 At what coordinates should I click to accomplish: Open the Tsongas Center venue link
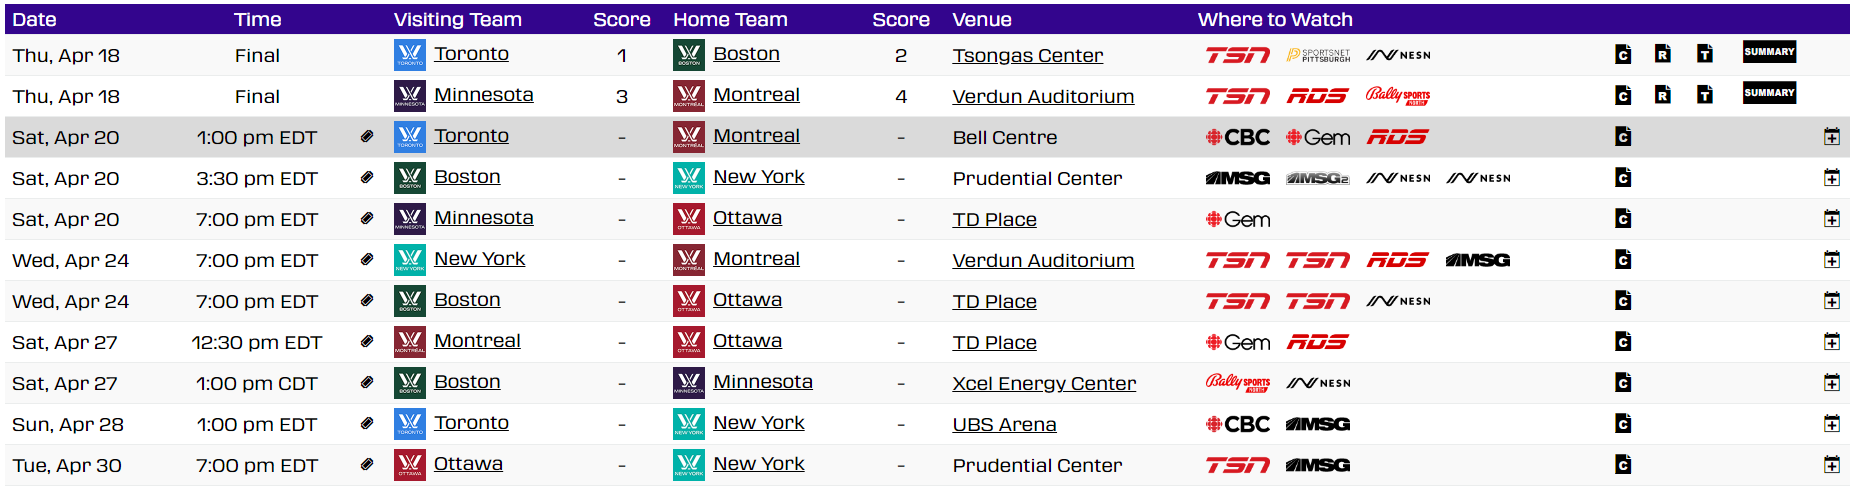1027,56
